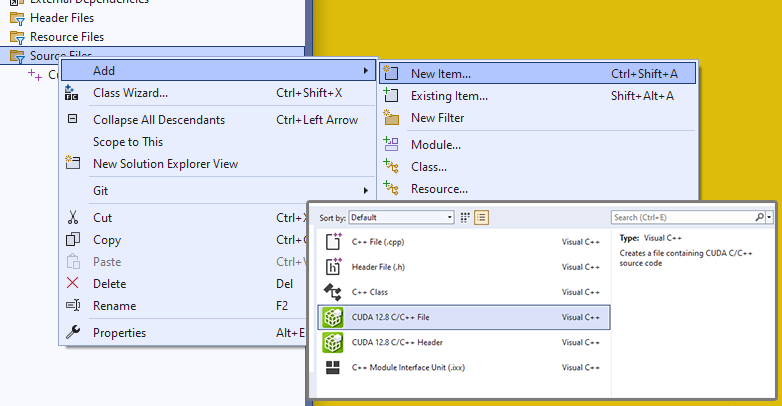The image size is (782, 406).
Task: Pick the Header File (.h) template icon
Action: coord(333,267)
